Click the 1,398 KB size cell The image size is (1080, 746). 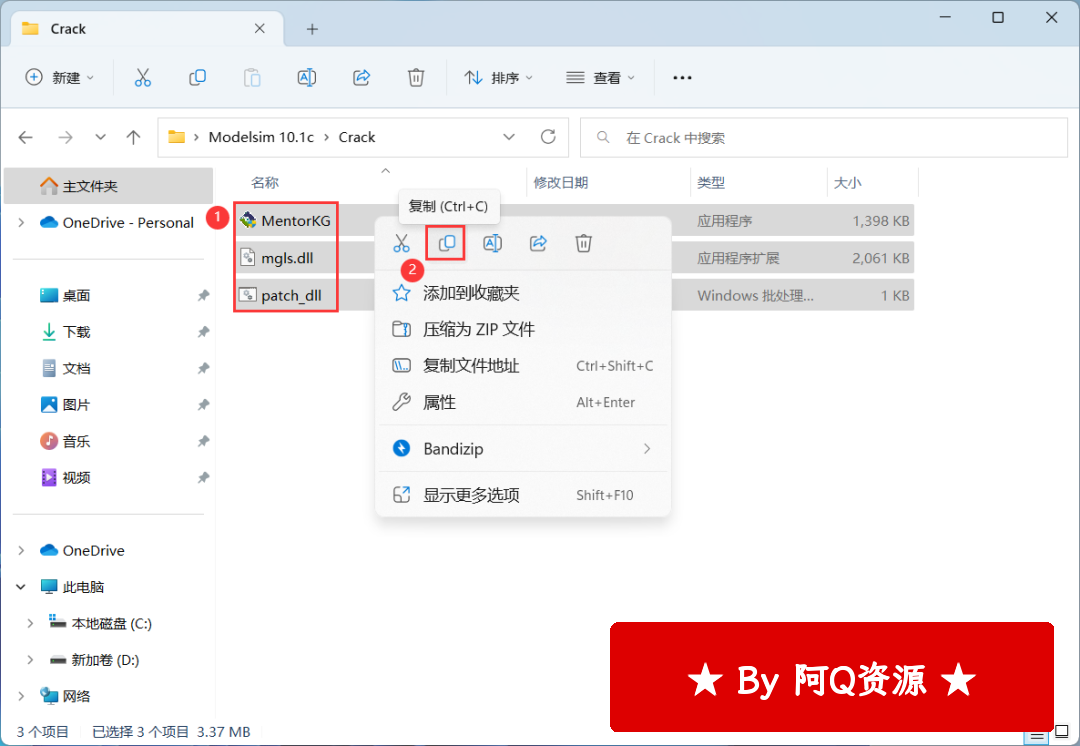coord(881,221)
